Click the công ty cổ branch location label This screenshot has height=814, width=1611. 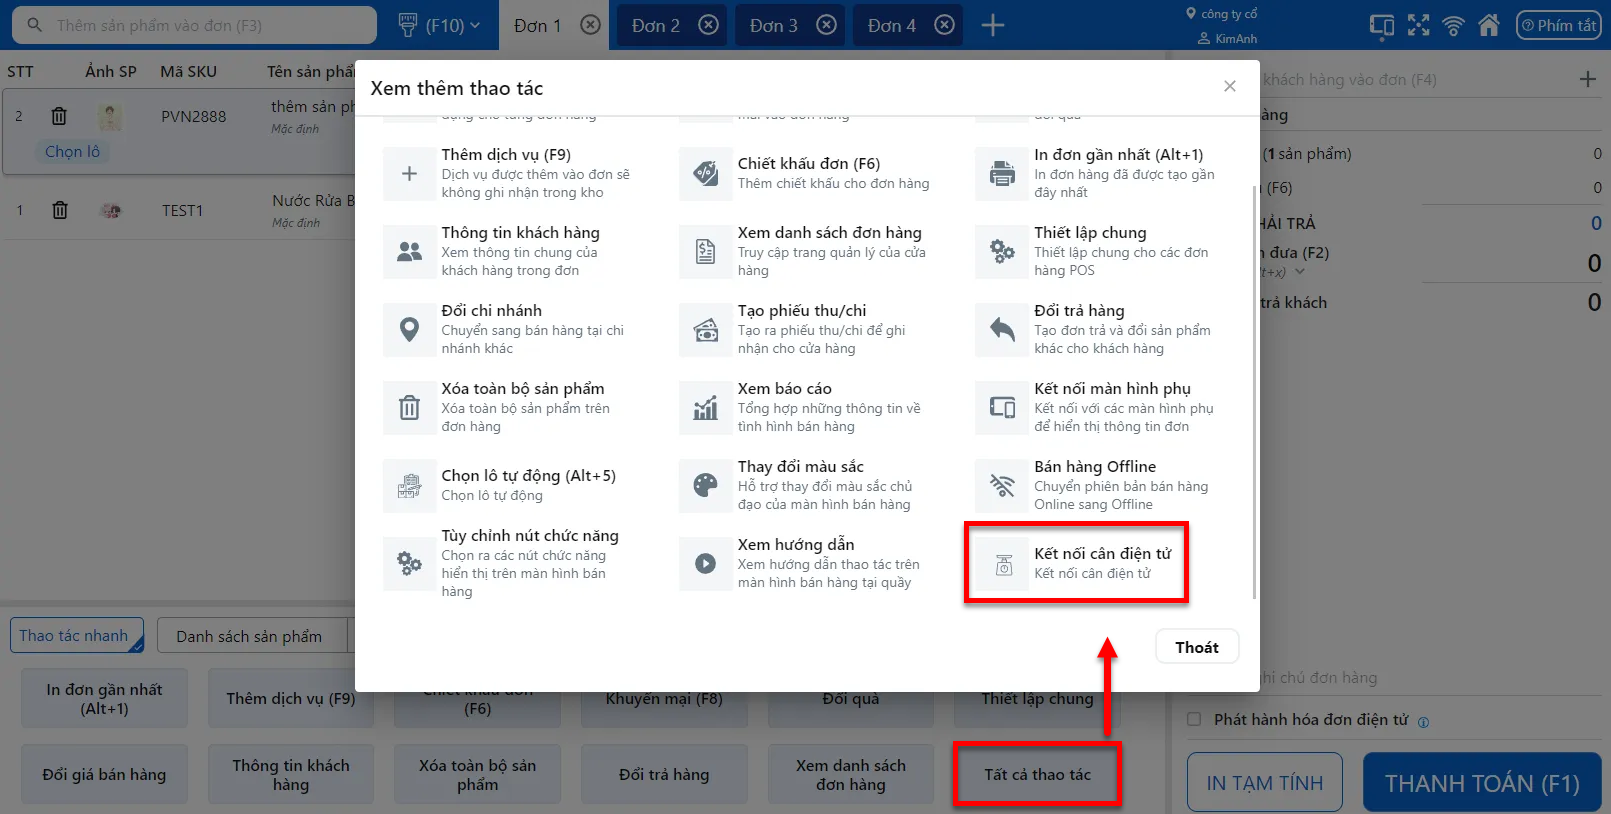pyautogui.click(x=1221, y=14)
